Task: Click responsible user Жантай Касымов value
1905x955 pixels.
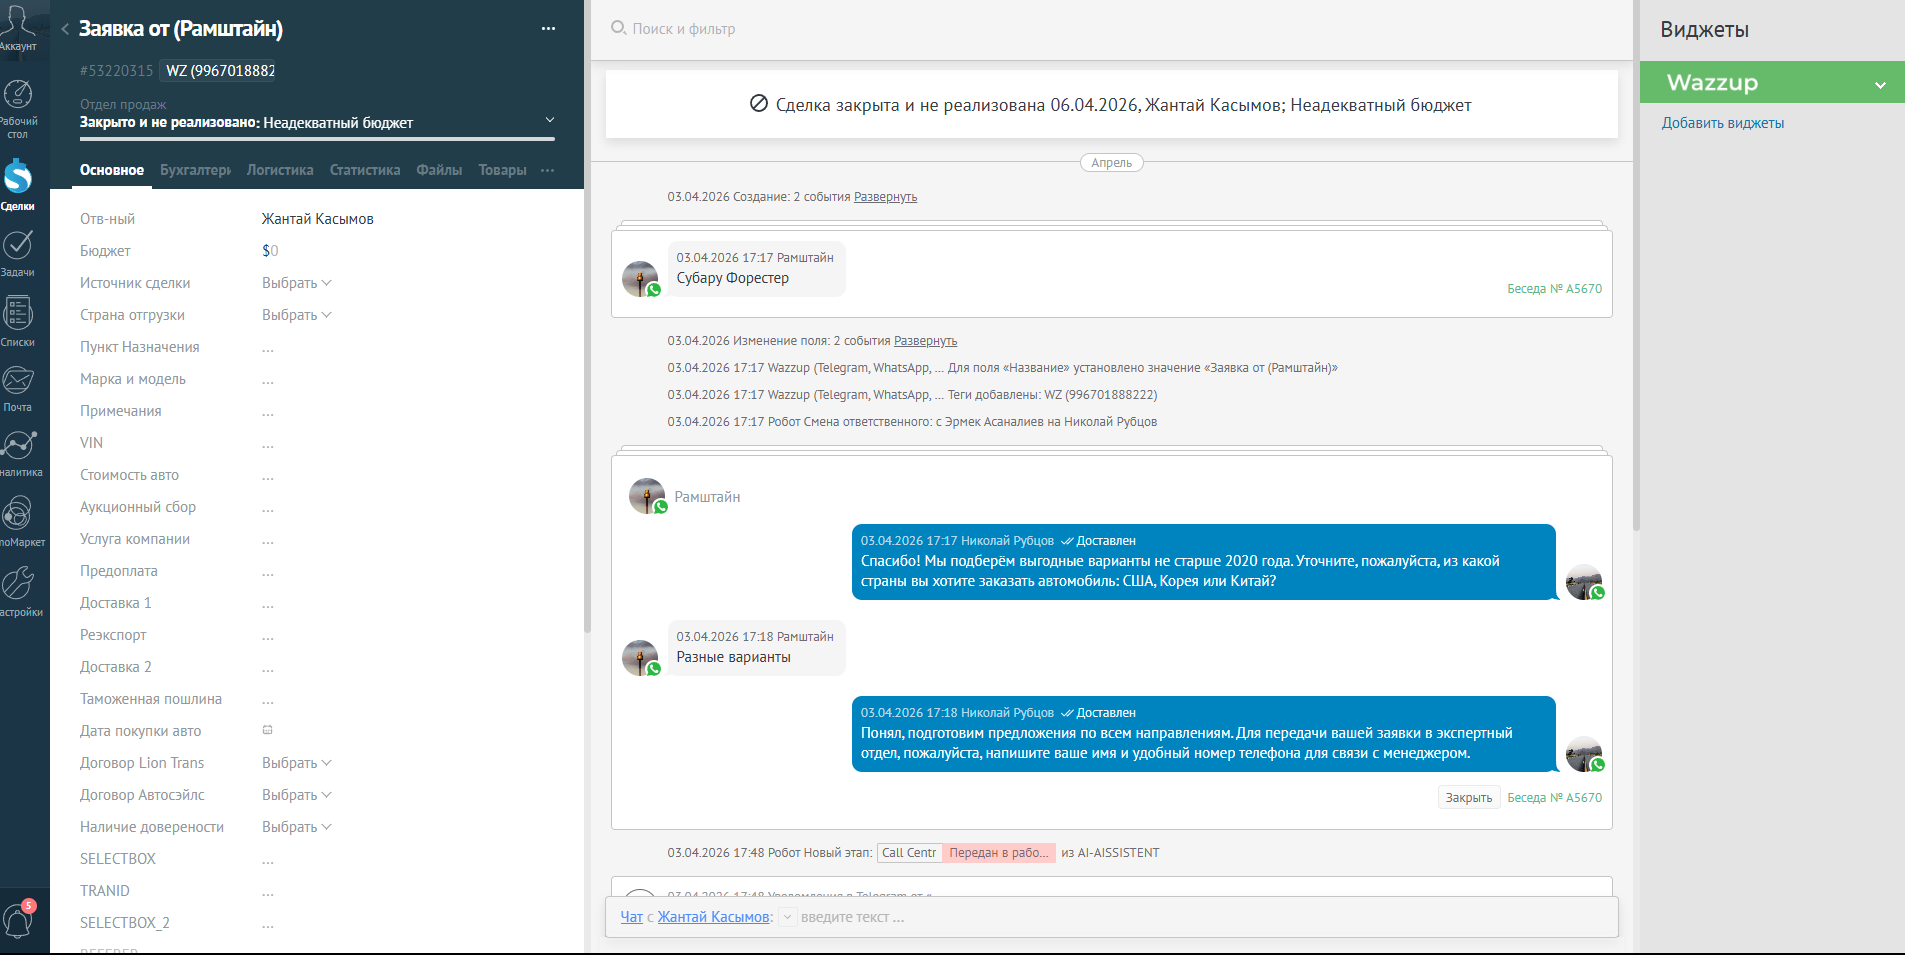Action: pos(317,219)
